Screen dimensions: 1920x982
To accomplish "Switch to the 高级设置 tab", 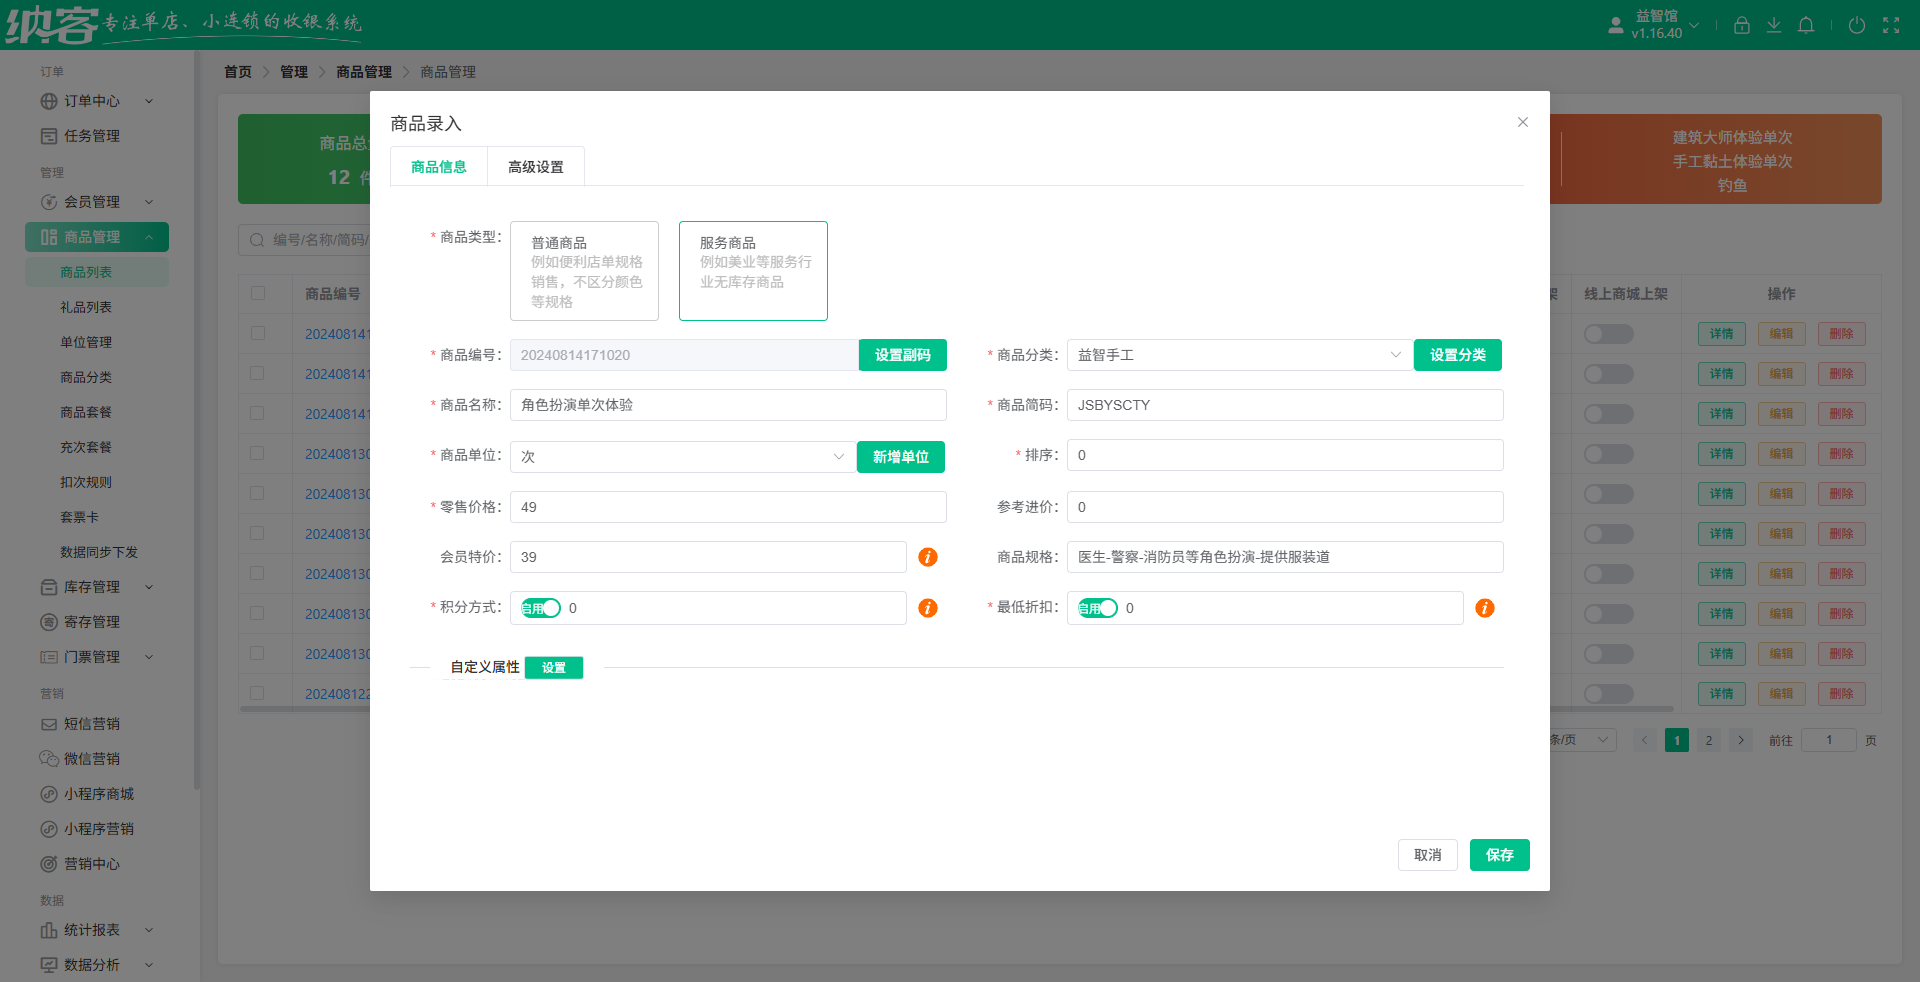I will coord(536,167).
